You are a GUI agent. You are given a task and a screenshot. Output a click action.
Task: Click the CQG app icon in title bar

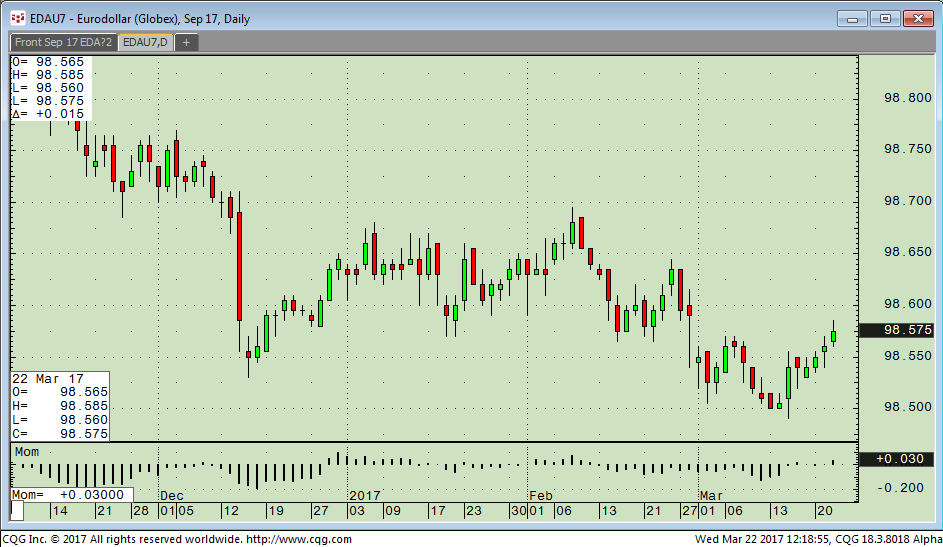(17, 18)
